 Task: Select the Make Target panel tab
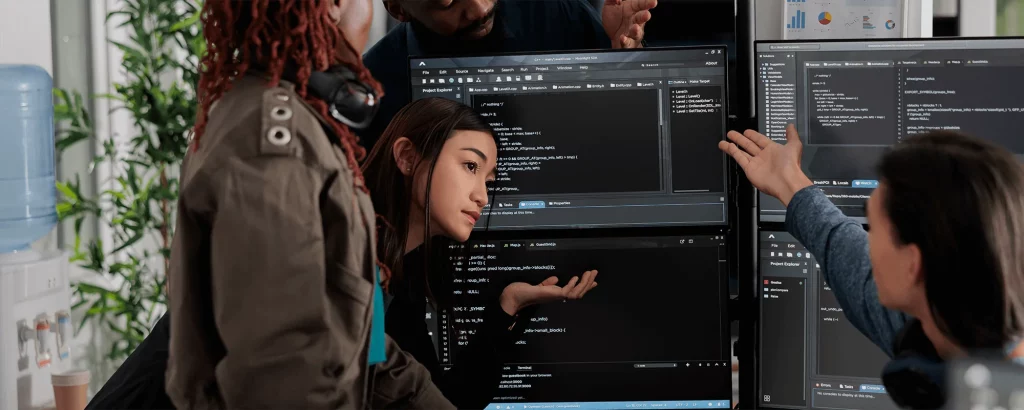tap(699, 82)
